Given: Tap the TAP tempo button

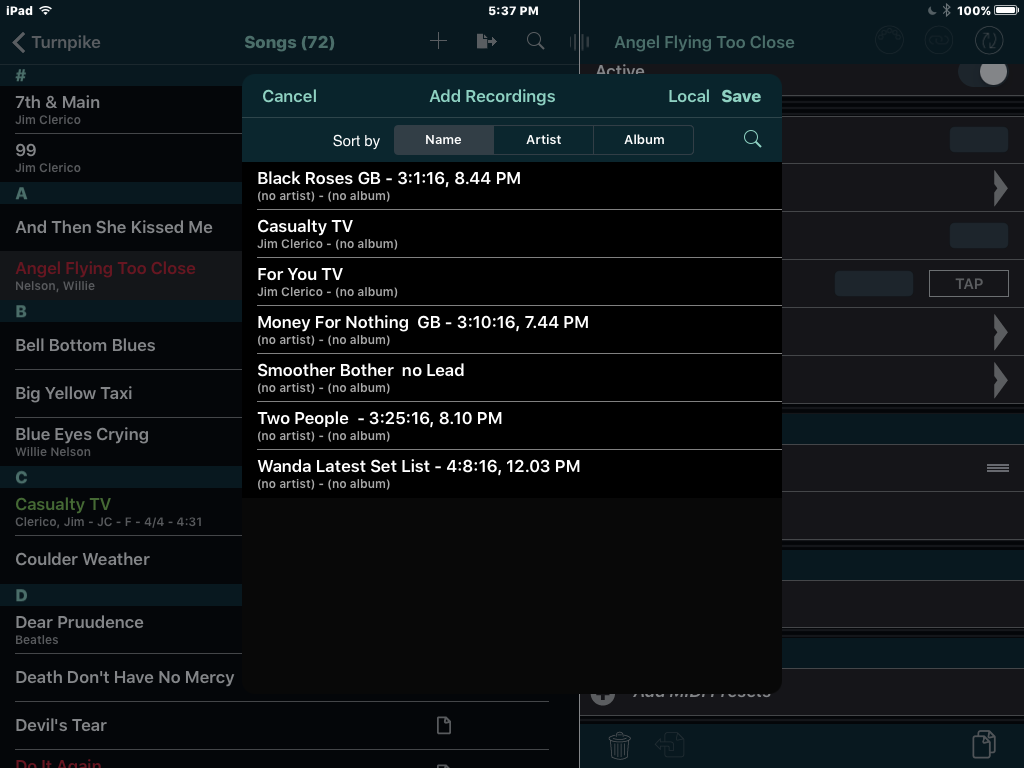Looking at the screenshot, I should click(x=968, y=284).
